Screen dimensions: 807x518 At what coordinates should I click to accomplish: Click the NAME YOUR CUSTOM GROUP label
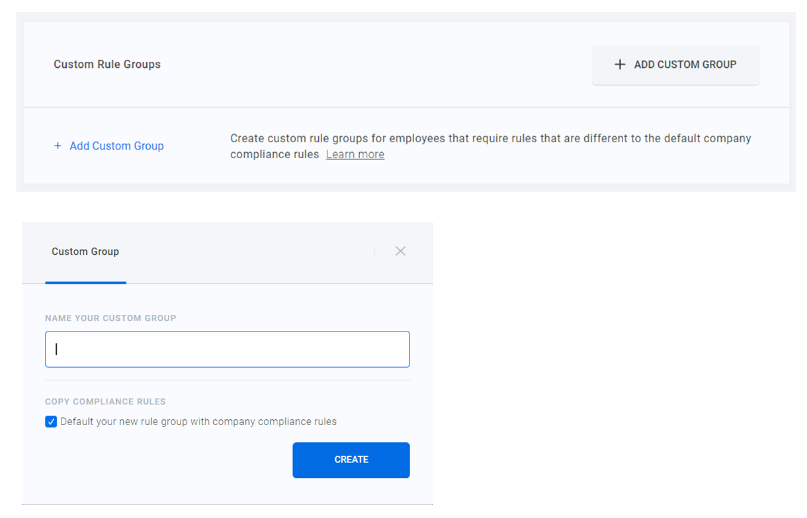110,318
